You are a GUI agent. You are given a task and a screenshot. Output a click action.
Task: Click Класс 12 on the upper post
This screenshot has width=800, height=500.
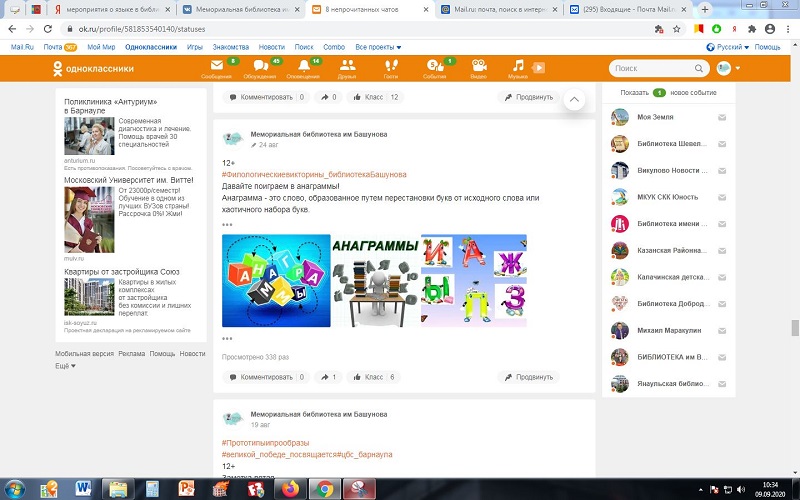point(375,97)
